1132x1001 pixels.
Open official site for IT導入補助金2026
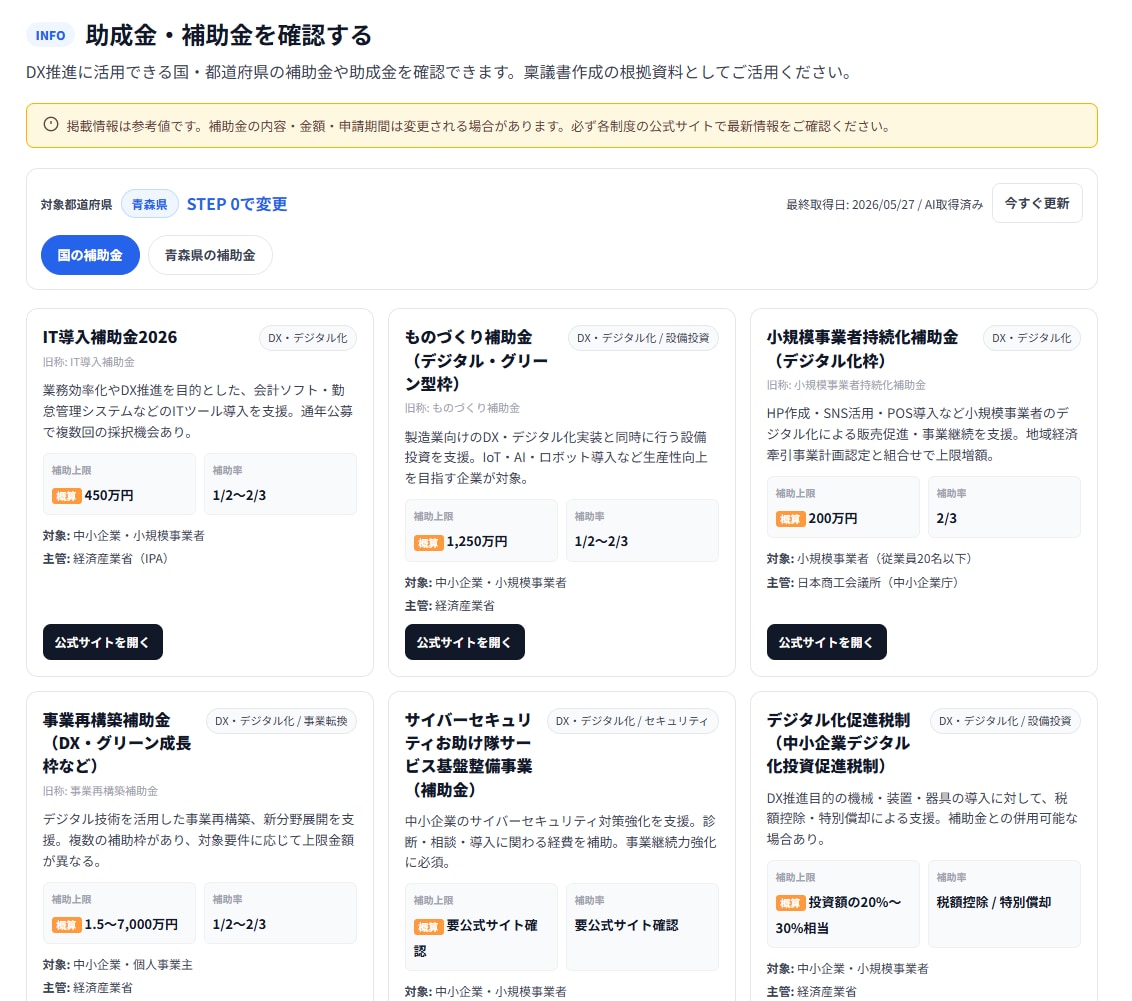[x=103, y=642]
